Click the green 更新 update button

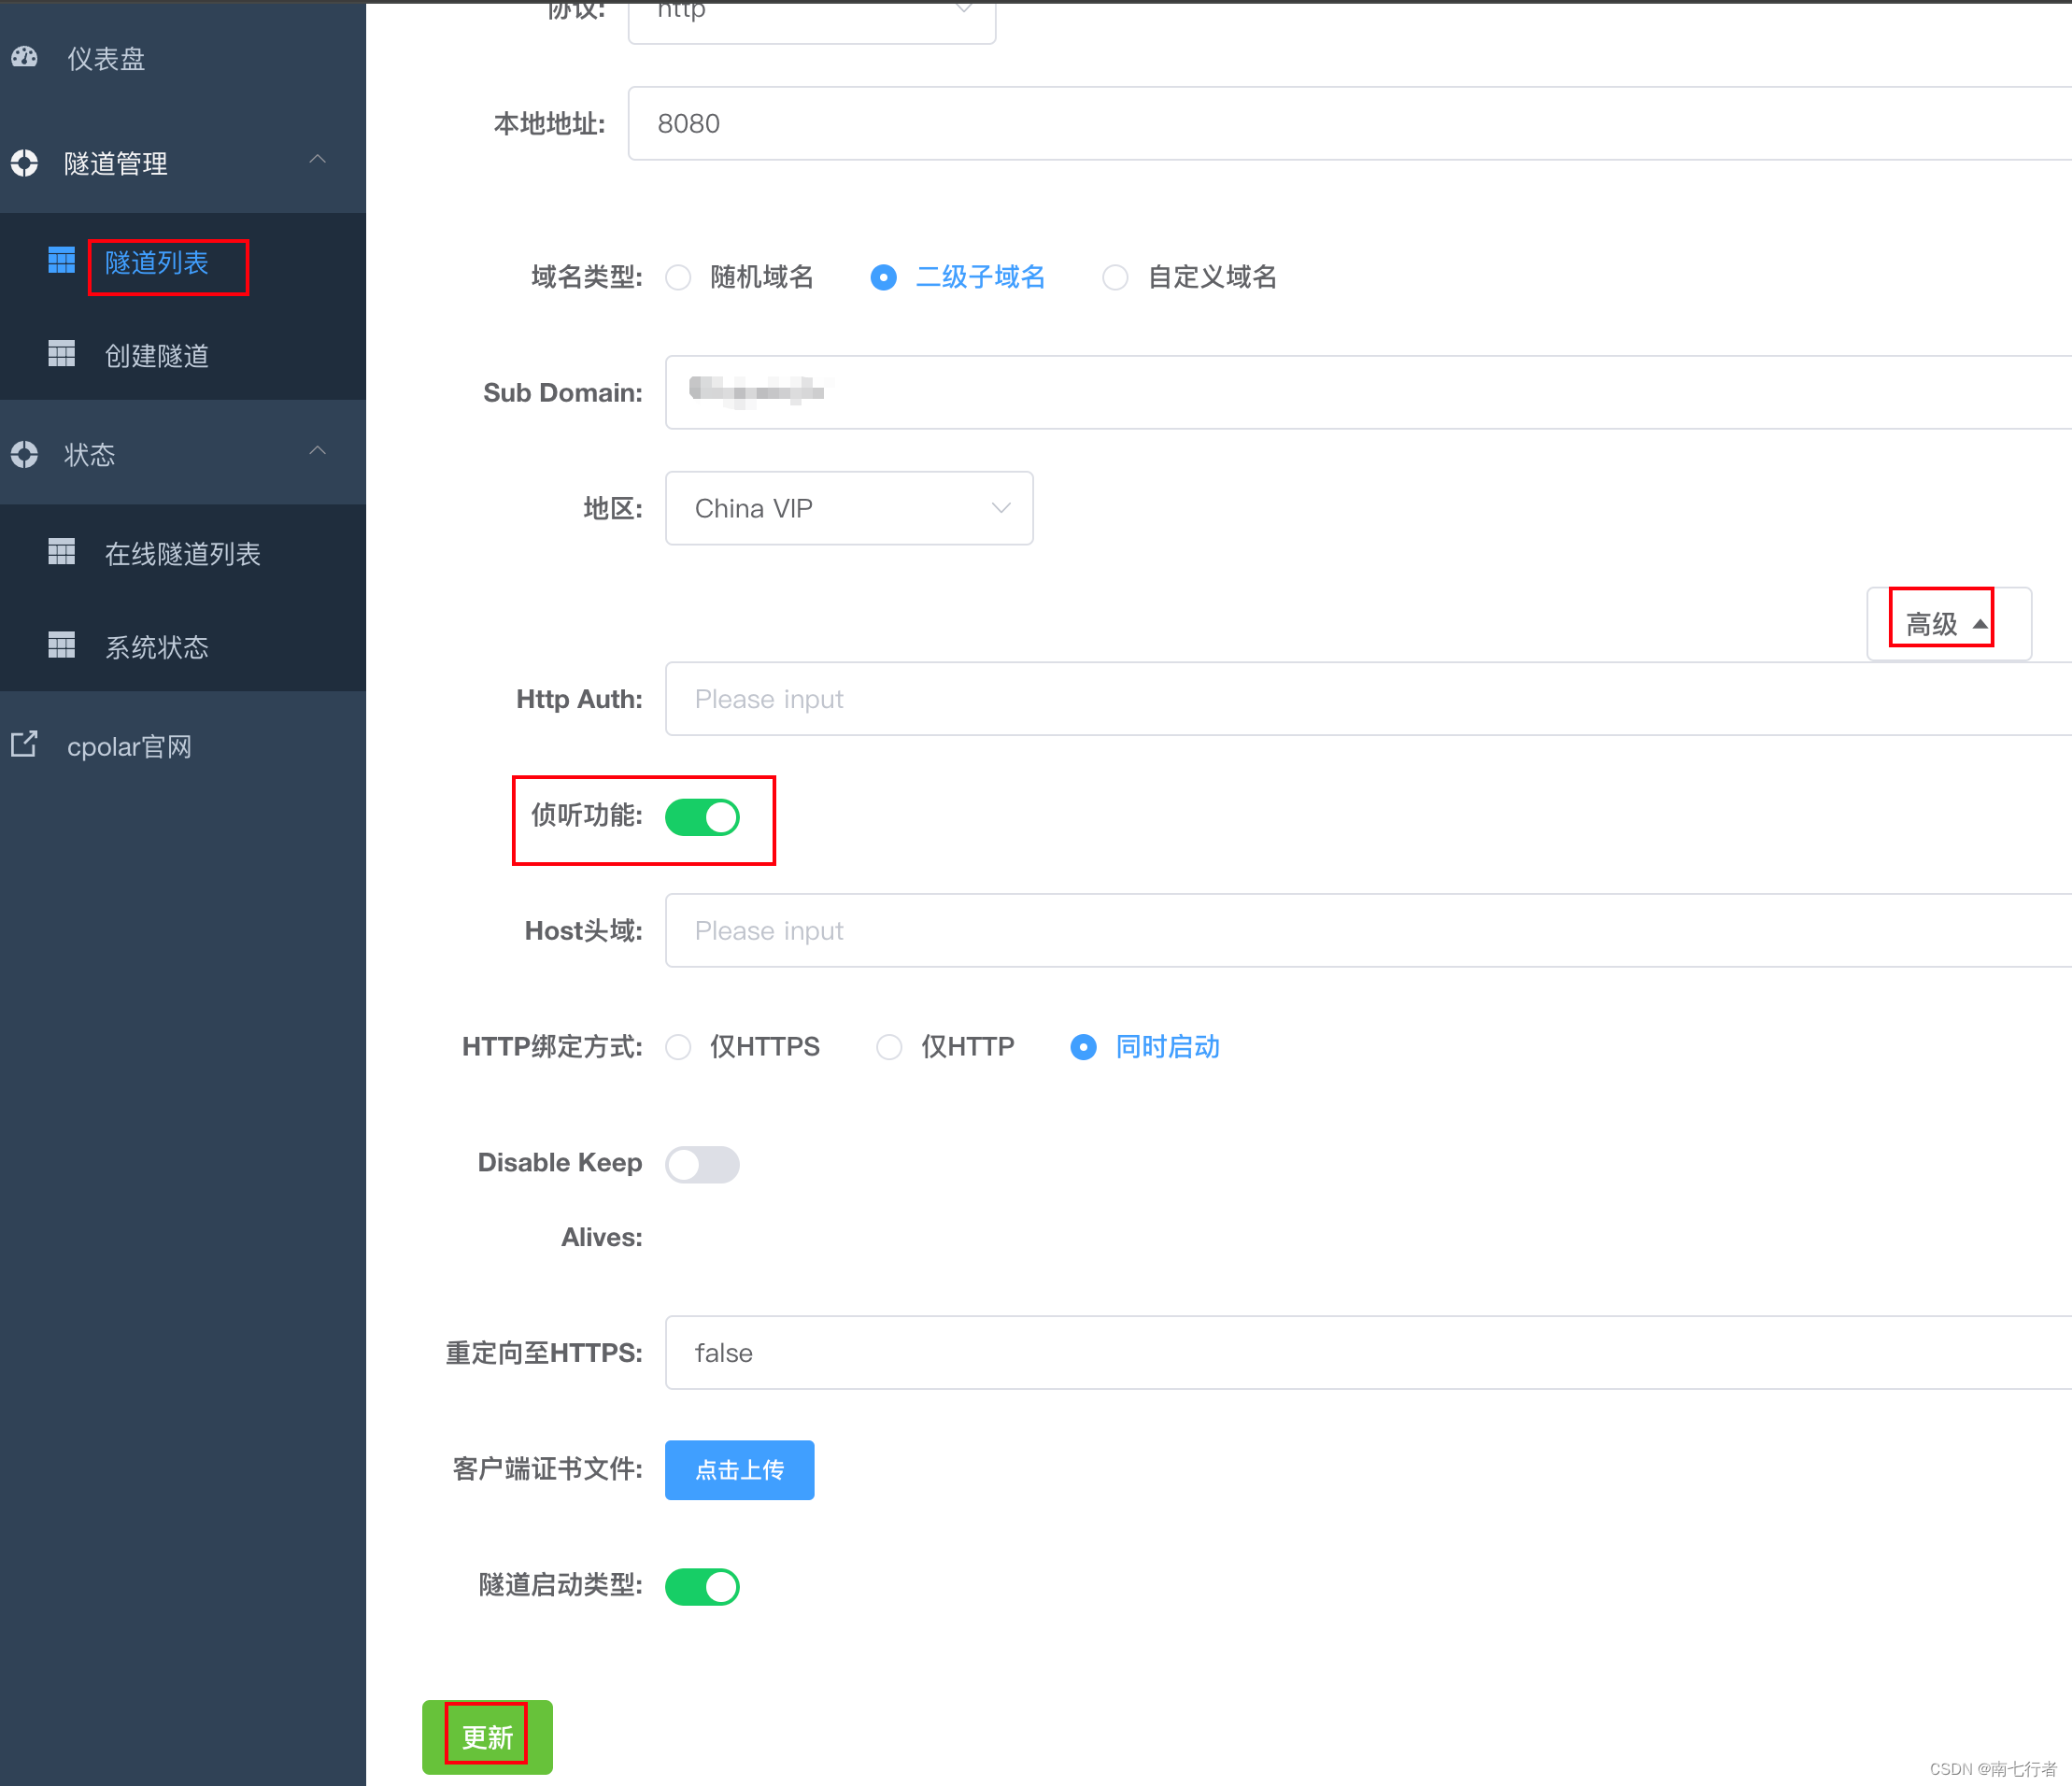coord(487,1737)
